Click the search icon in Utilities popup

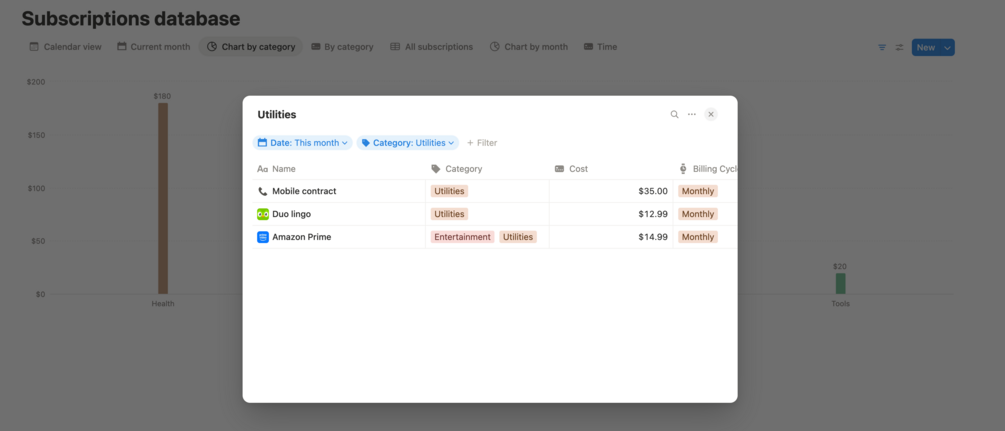point(674,114)
